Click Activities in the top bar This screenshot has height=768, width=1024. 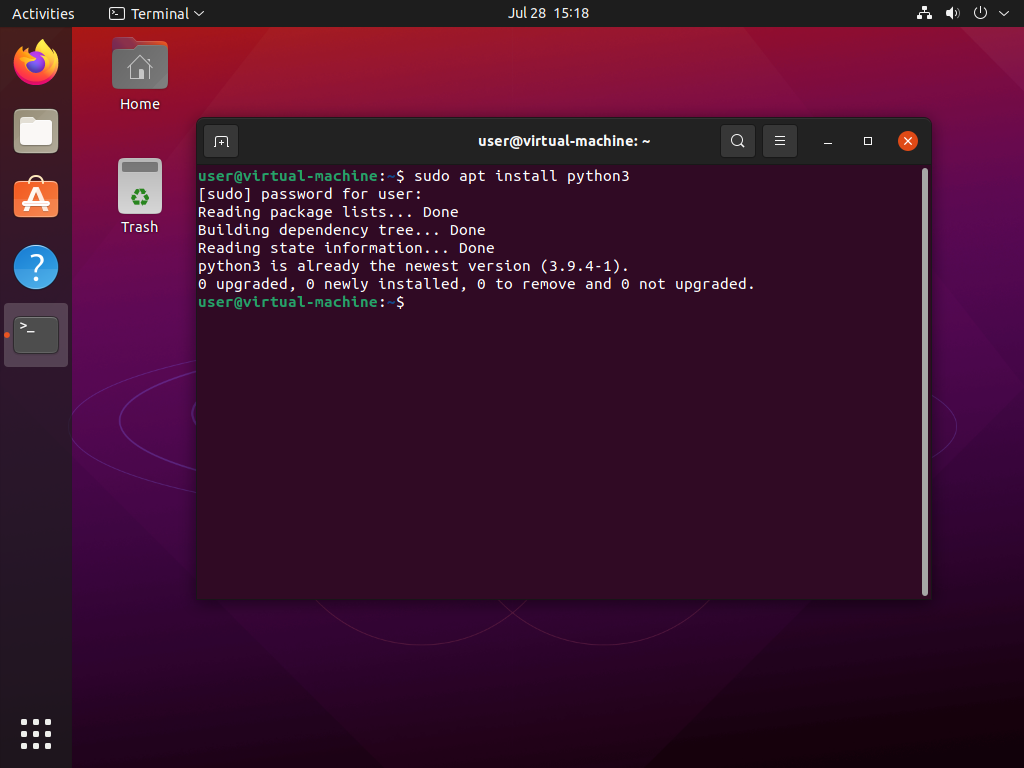(x=43, y=14)
